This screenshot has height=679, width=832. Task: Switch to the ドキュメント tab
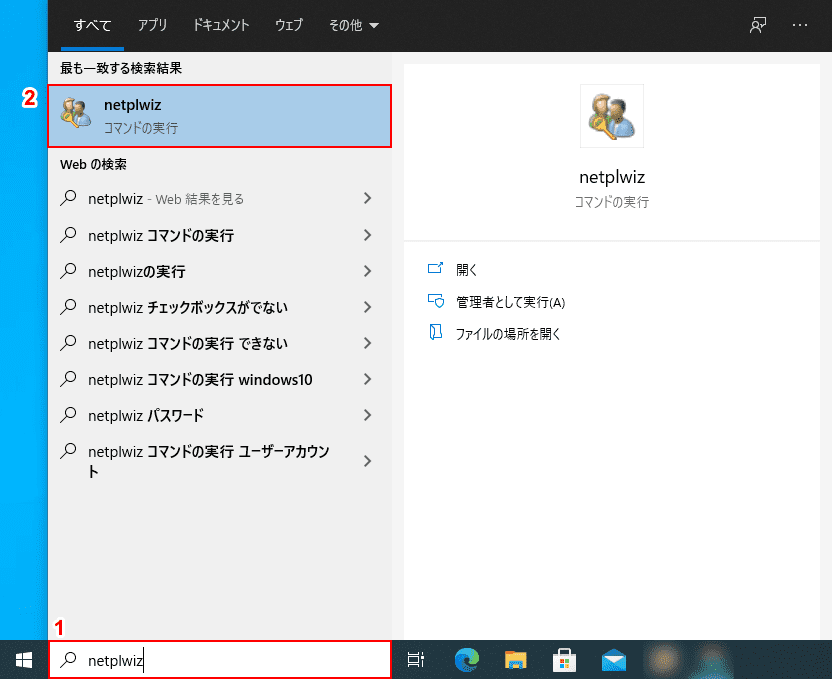click(221, 25)
